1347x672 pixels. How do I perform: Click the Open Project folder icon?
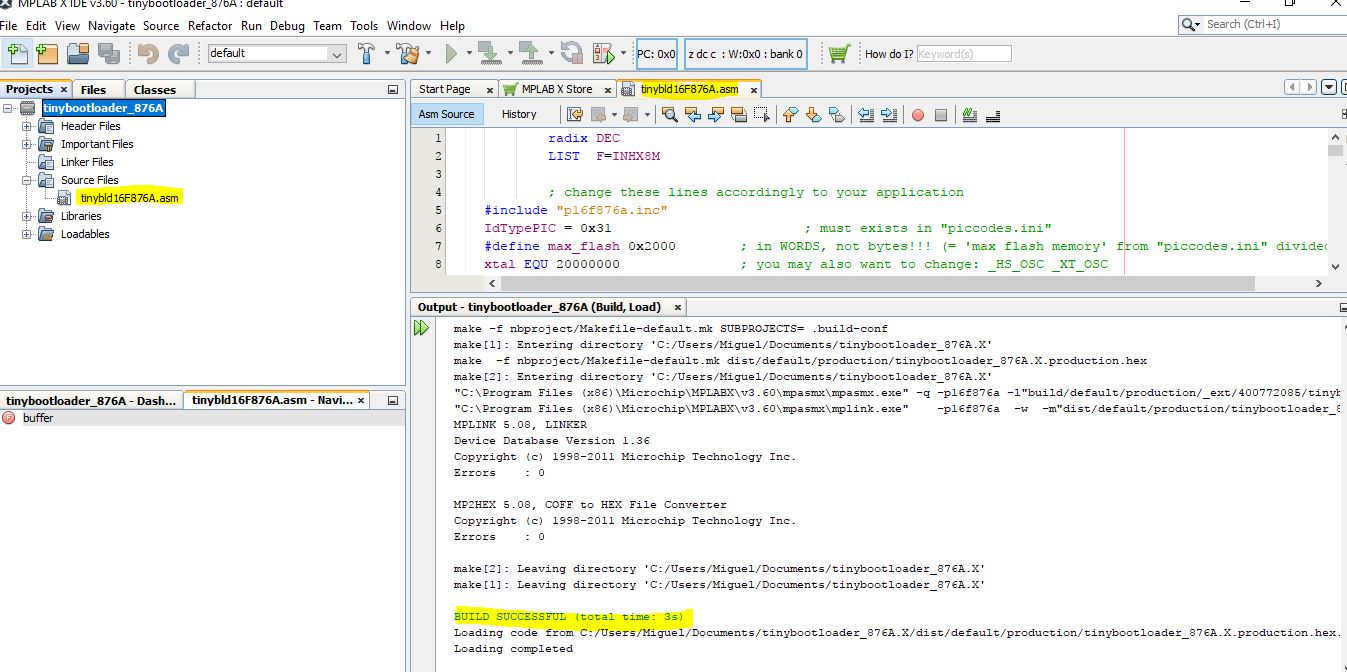[x=78, y=54]
